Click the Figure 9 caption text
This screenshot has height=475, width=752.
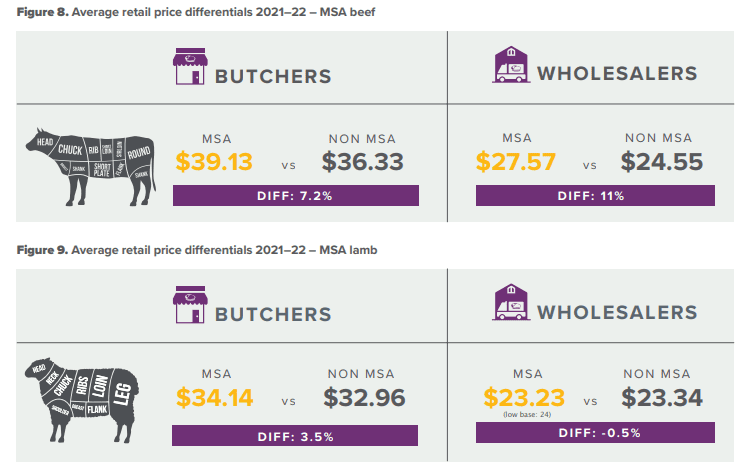[x=197, y=250]
